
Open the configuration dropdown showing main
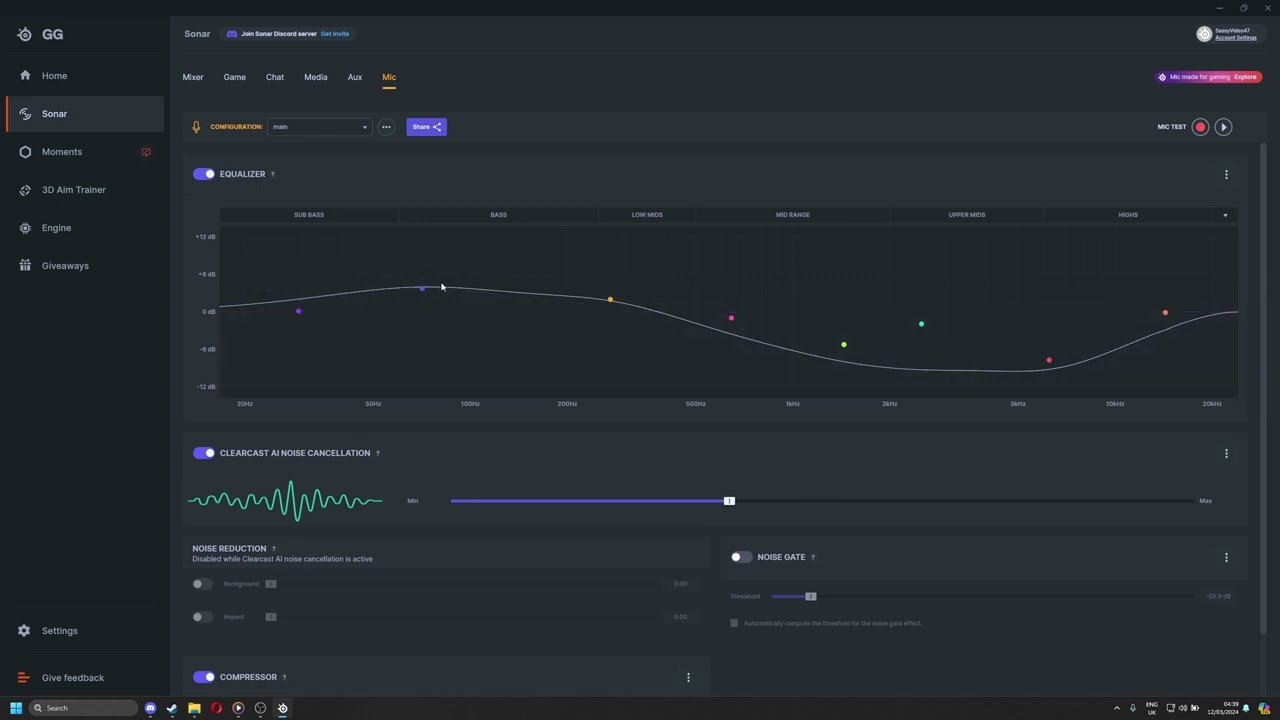320,127
